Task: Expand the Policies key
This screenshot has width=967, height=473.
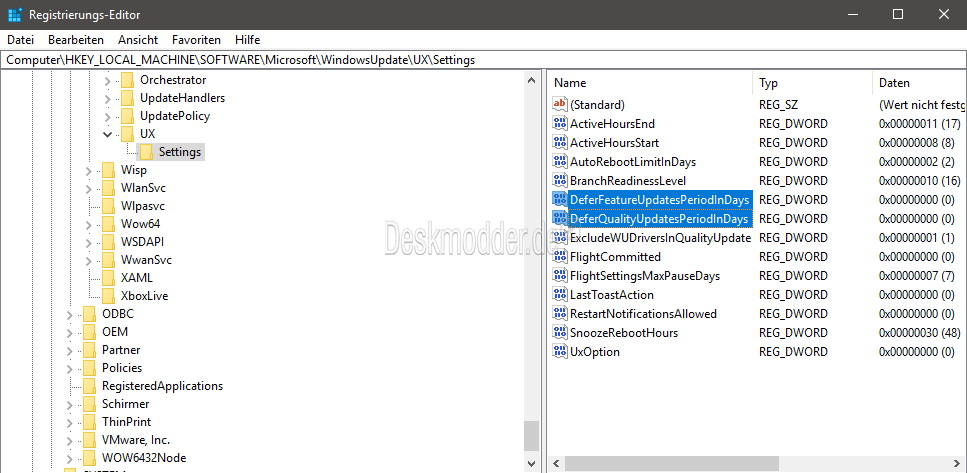Action: [x=70, y=369]
